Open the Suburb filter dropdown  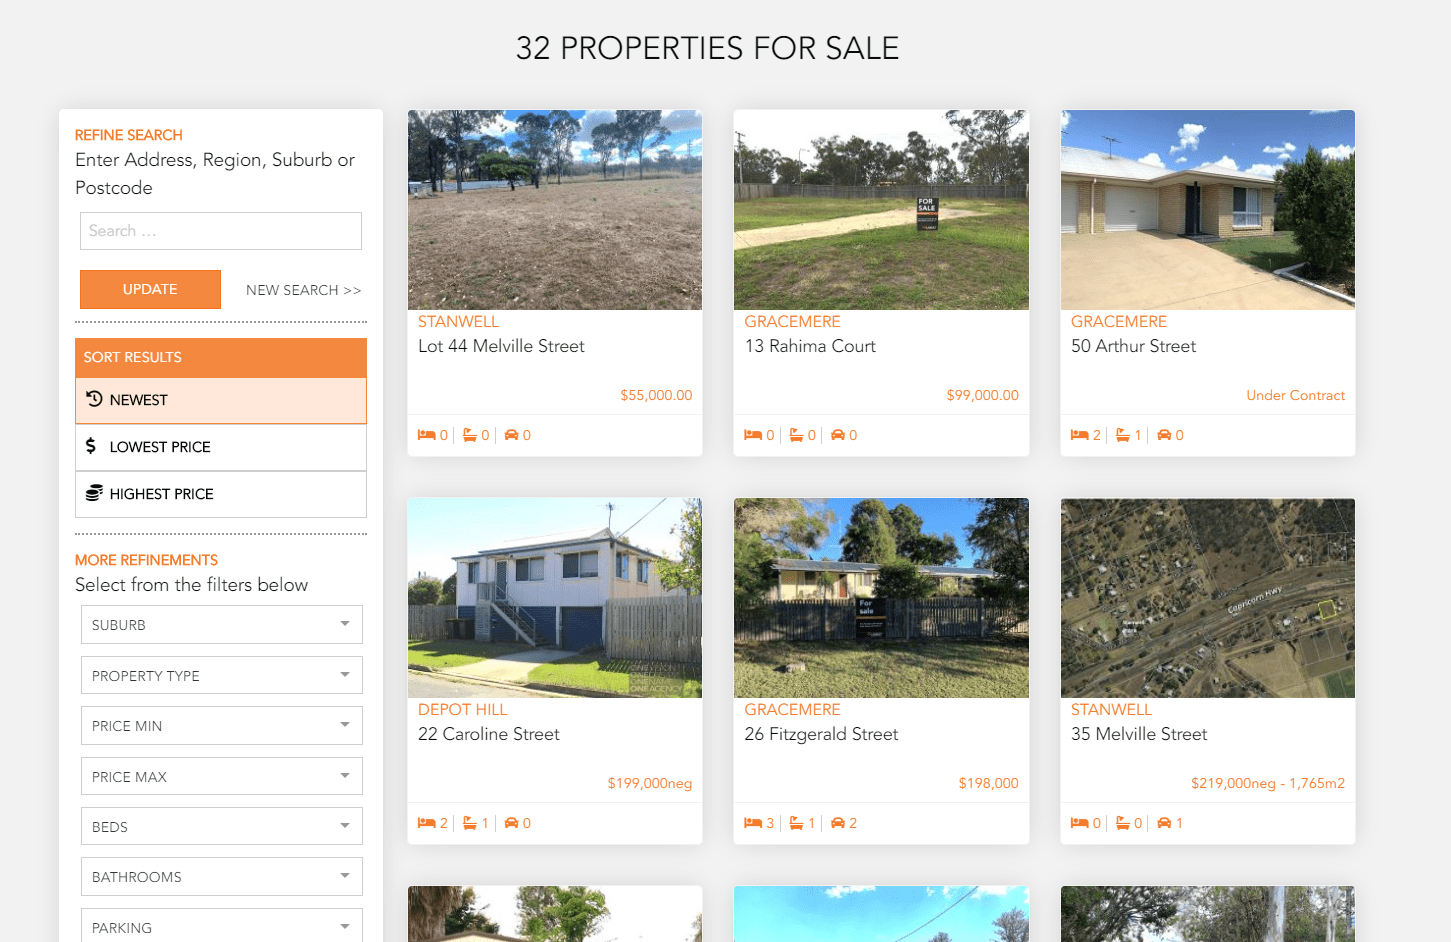(x=222, y=625)
